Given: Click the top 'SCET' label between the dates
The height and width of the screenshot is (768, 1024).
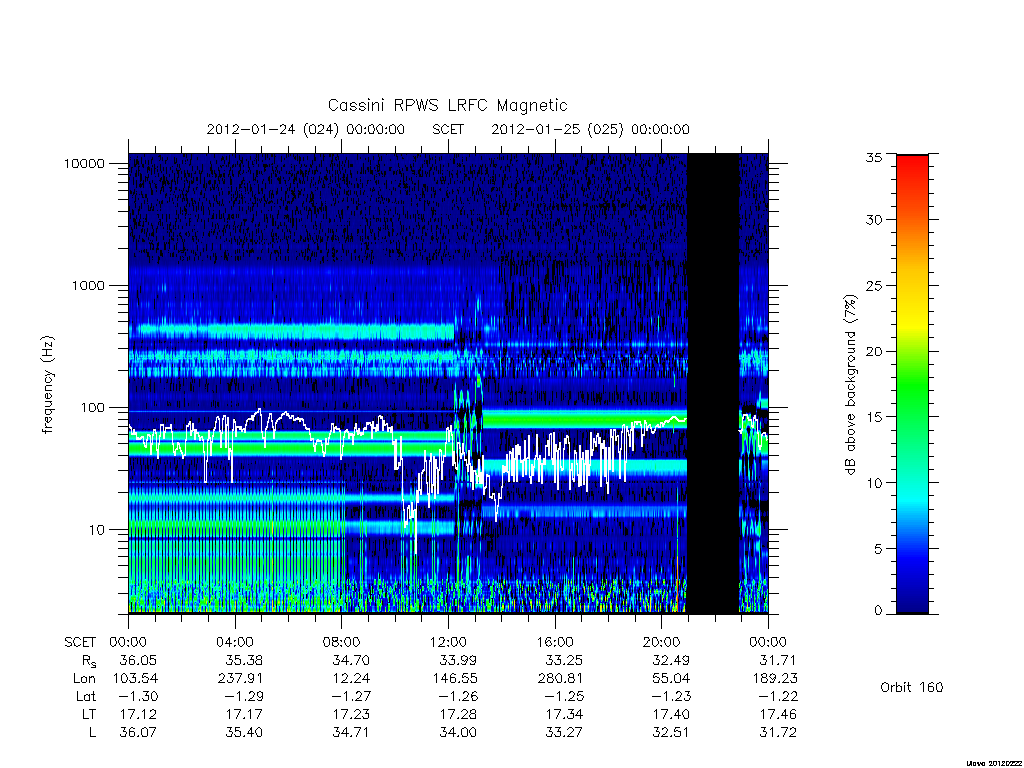Looking at the screenshot, I should (448, 129).
